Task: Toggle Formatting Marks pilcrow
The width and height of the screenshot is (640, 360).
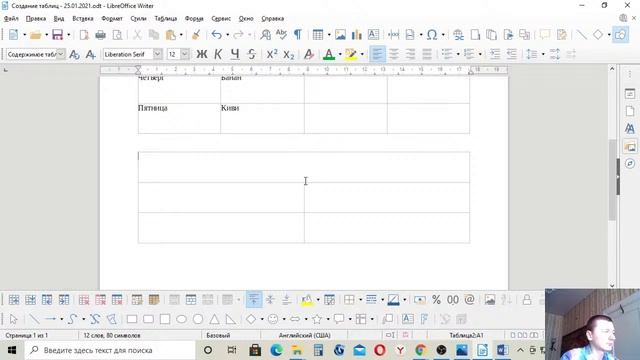Action: [x=298, y=35]
